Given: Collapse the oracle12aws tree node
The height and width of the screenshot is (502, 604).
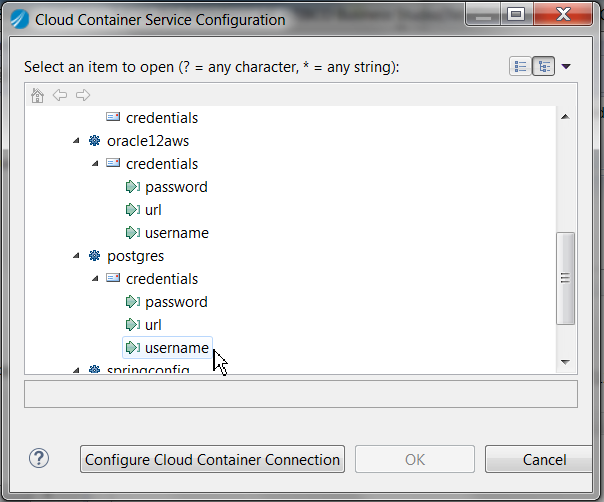Looking at the screenshot, I should 76,141.
